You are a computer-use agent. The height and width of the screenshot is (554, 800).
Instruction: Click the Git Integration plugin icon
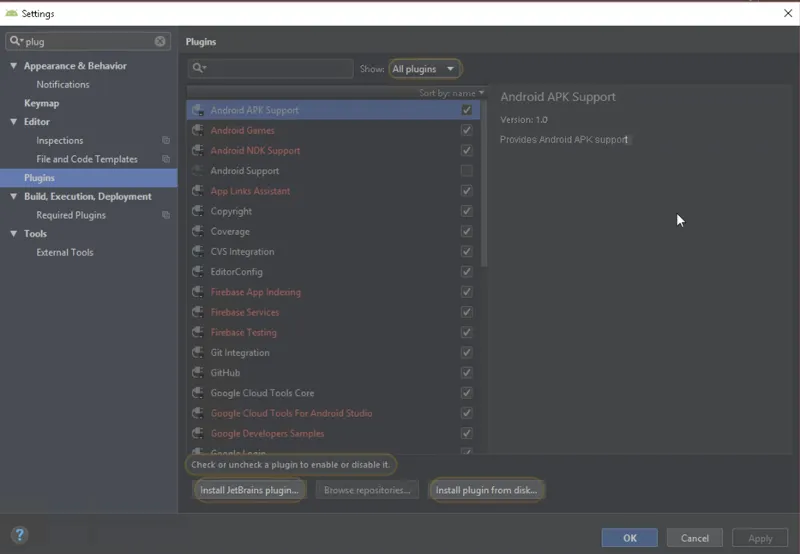pos(198,352)
